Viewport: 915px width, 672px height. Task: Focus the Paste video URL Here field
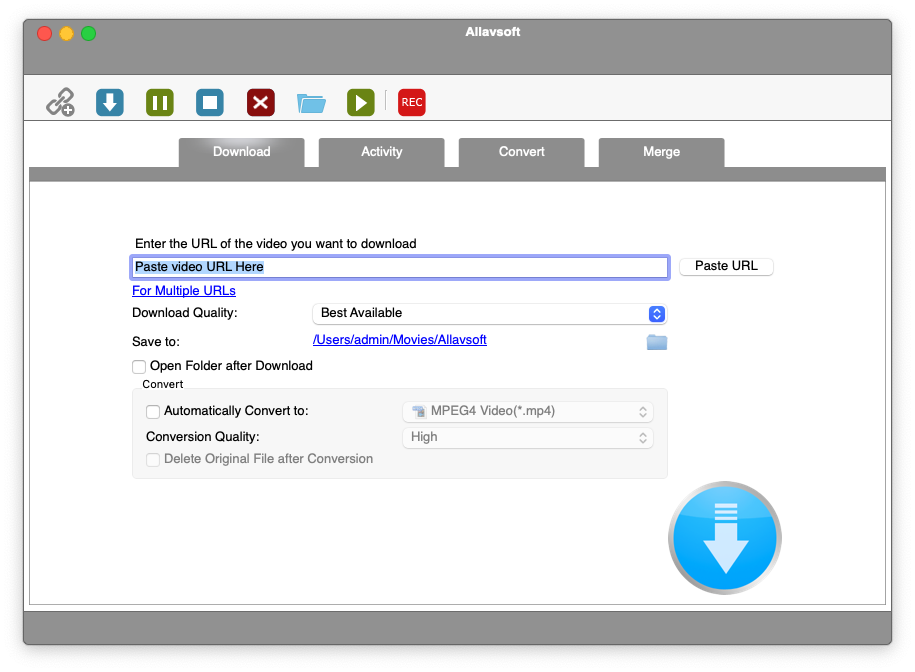(x=400, y=267)
